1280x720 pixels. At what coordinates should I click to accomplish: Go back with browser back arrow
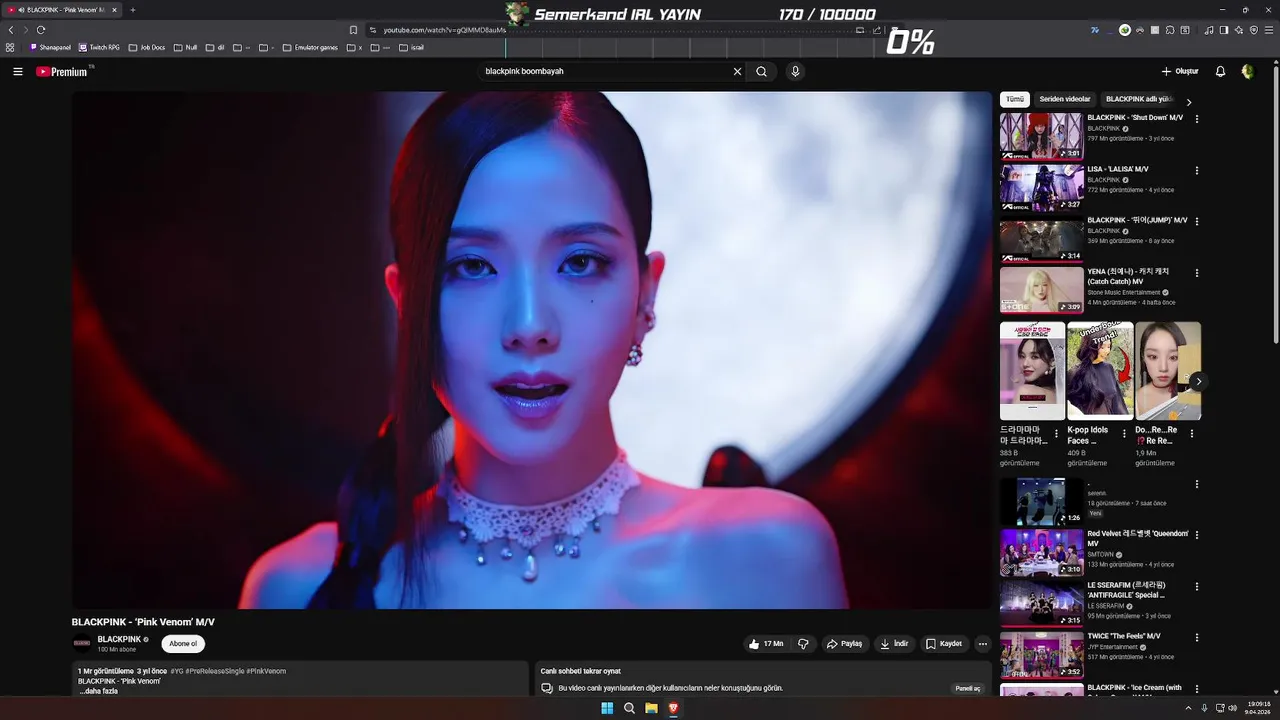(x=11, y=30)
